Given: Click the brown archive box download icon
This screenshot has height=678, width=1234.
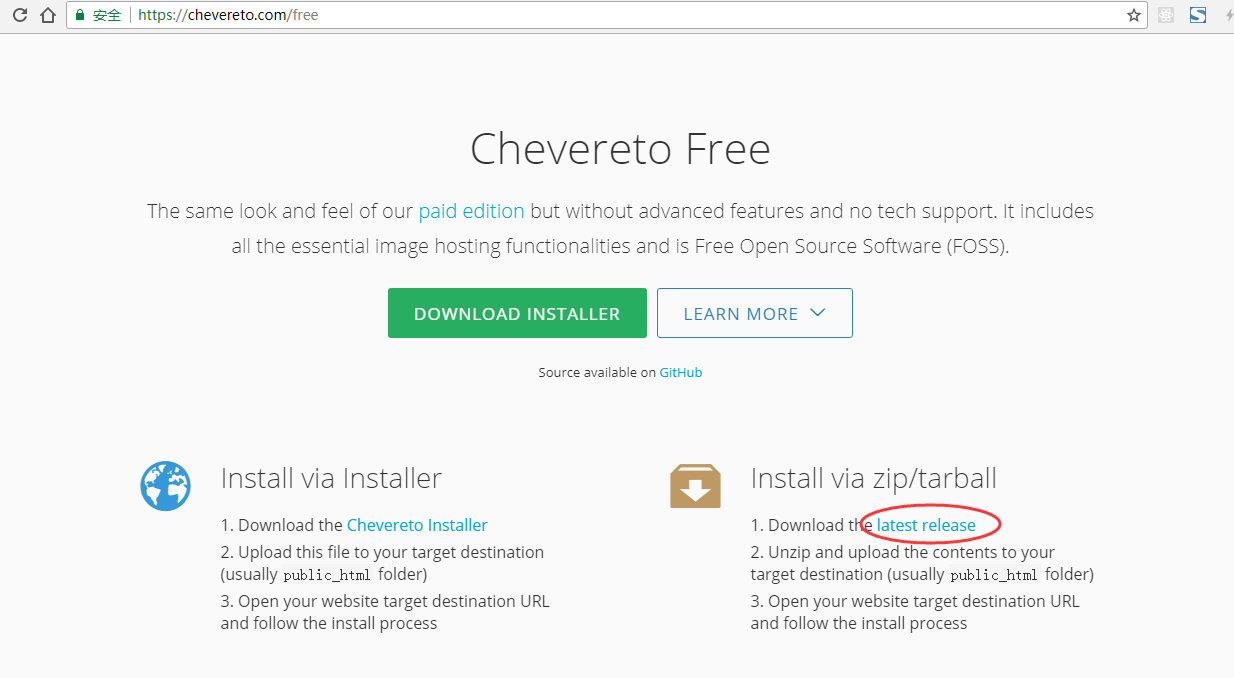Looking at the screenshot, I should pos(695,486).
